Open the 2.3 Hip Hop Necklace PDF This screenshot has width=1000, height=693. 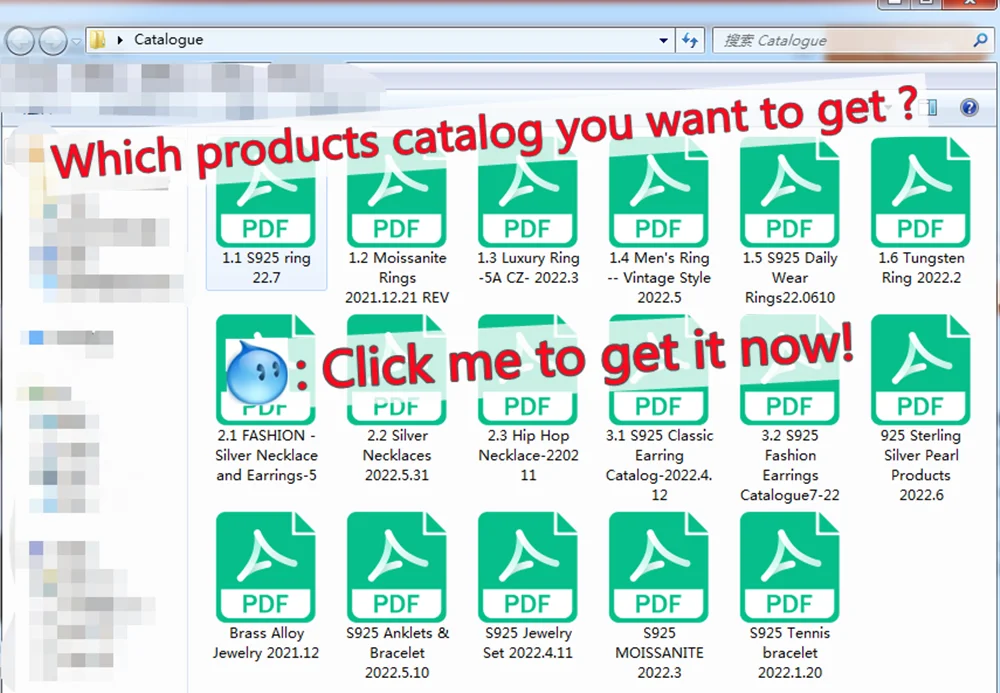528,398
